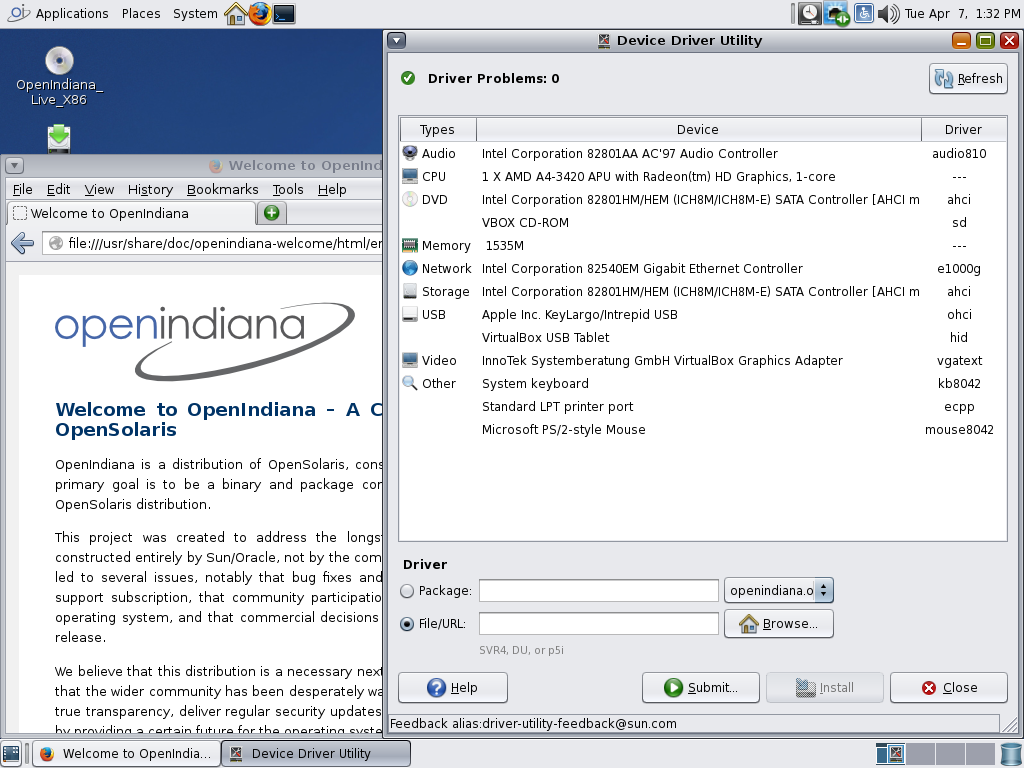Open the System menu
This screenshot has height=768, width=1024.
click(195, 14)
